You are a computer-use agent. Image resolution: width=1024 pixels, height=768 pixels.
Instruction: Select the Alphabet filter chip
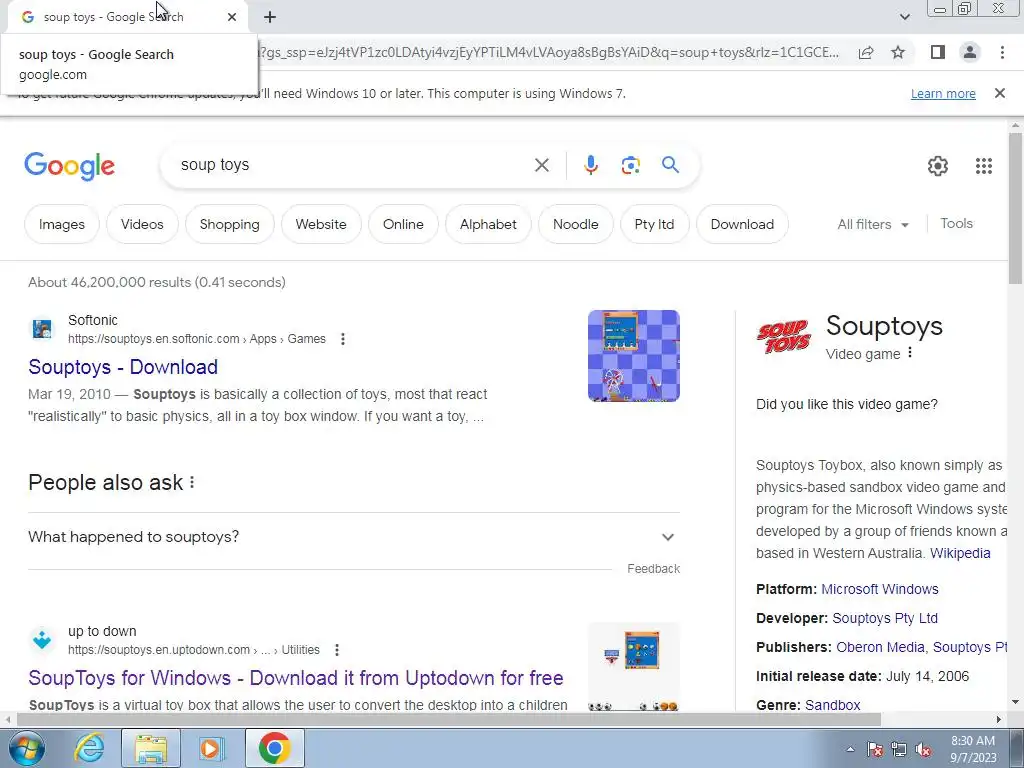pos(488,224)
